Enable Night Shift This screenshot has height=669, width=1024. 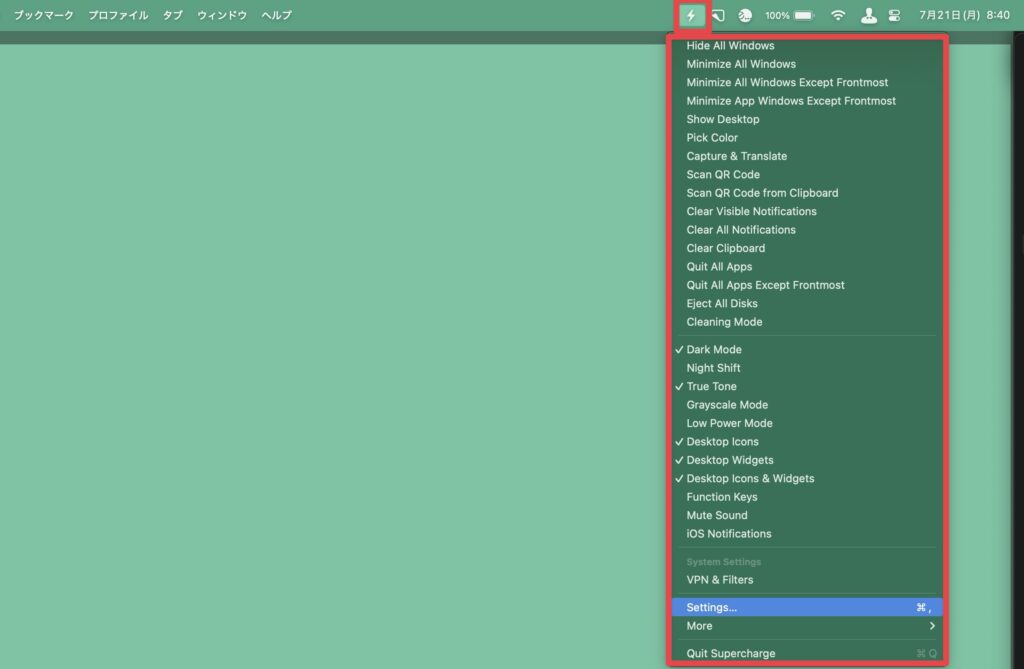(807, 368)
